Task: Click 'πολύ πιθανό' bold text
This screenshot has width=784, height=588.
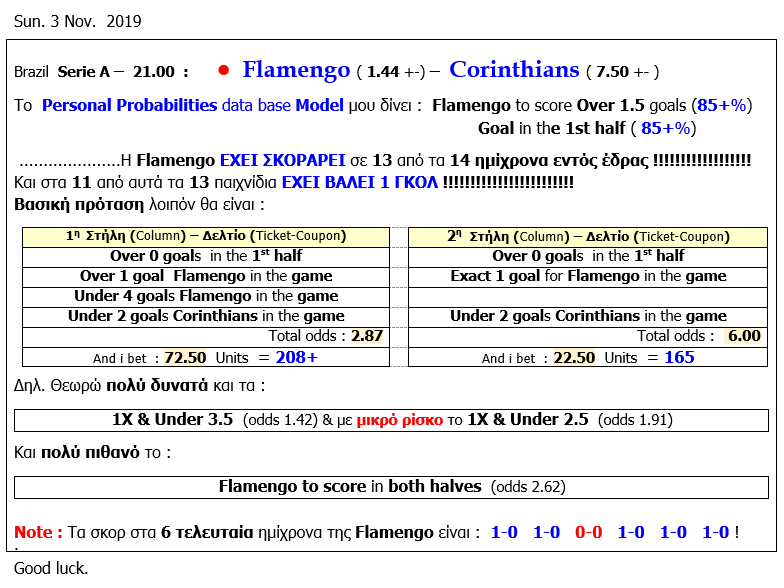Action: coord(90,453)
